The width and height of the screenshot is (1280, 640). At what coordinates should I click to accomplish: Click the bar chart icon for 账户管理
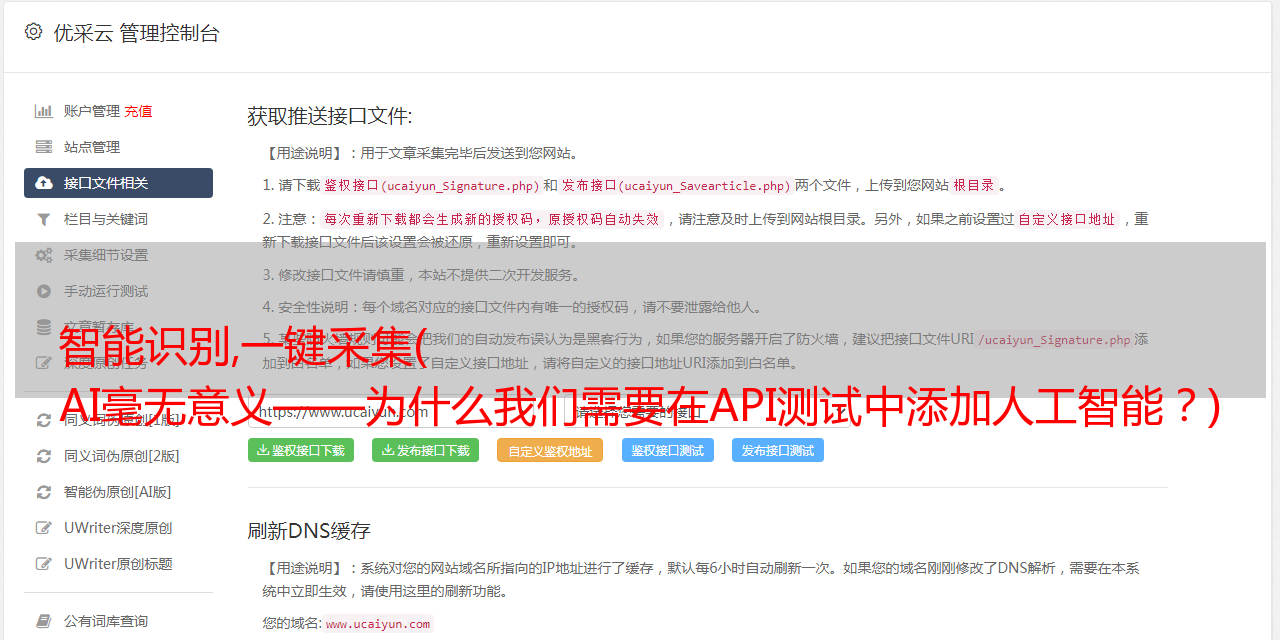(x=44, y=111)
